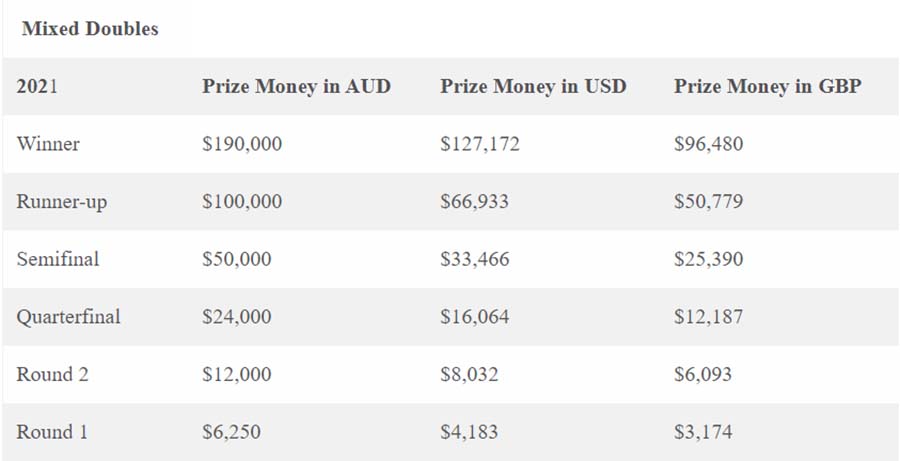Image resolution: width=900 pixels, height=461 pixels.
Task: Click the $127,172 winner USD amount
Action: point(480,144)
